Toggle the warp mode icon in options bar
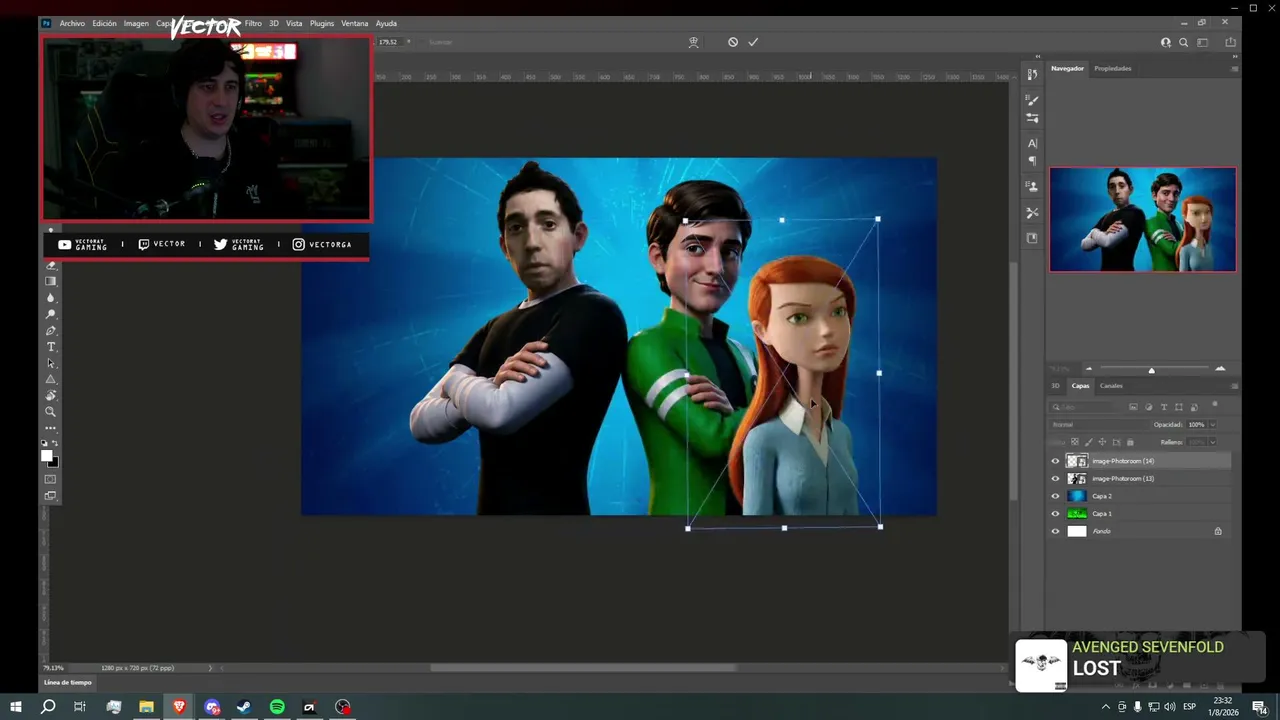Image resolution: width=1280 pixels, height=720 pixels. tap(693, 42)
